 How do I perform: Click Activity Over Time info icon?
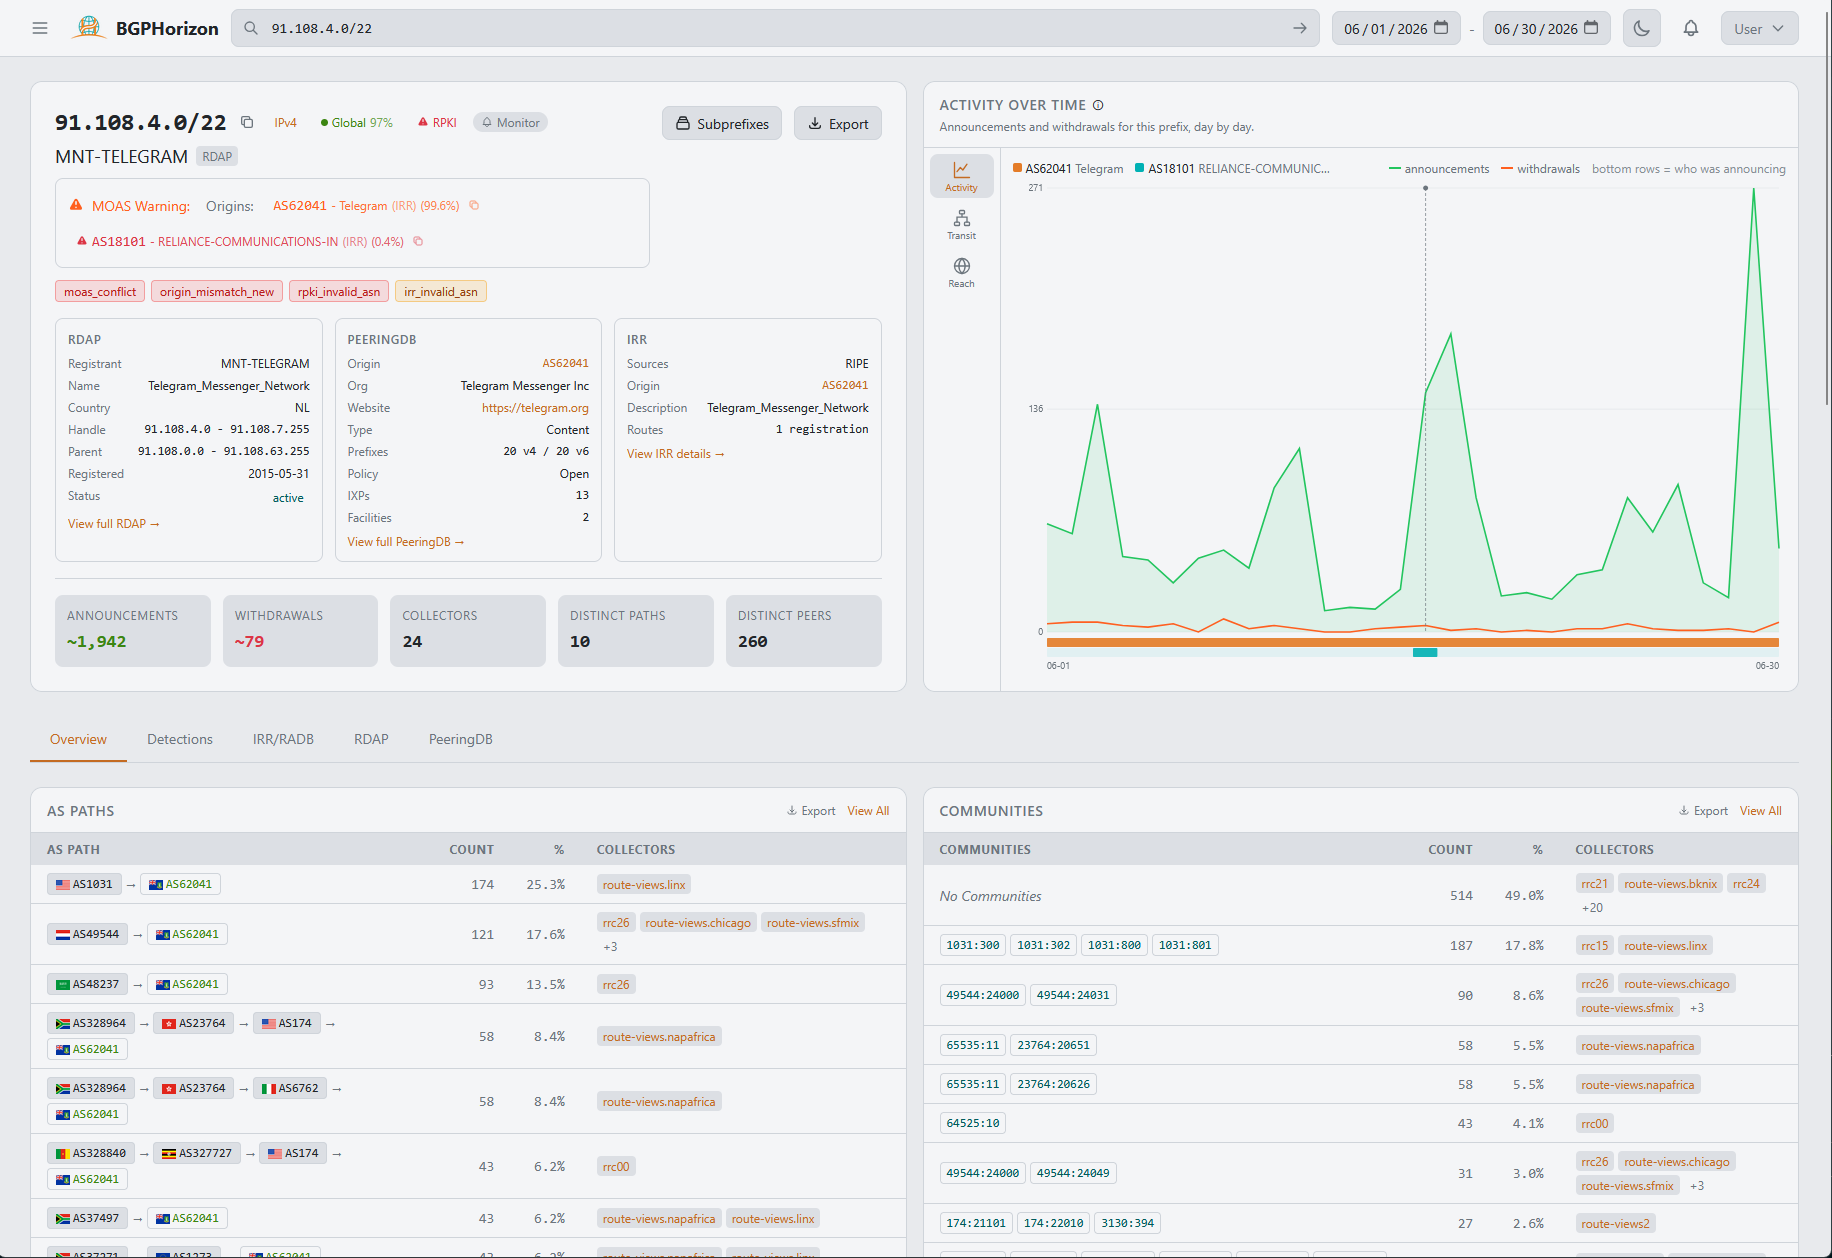point(1098,105)
